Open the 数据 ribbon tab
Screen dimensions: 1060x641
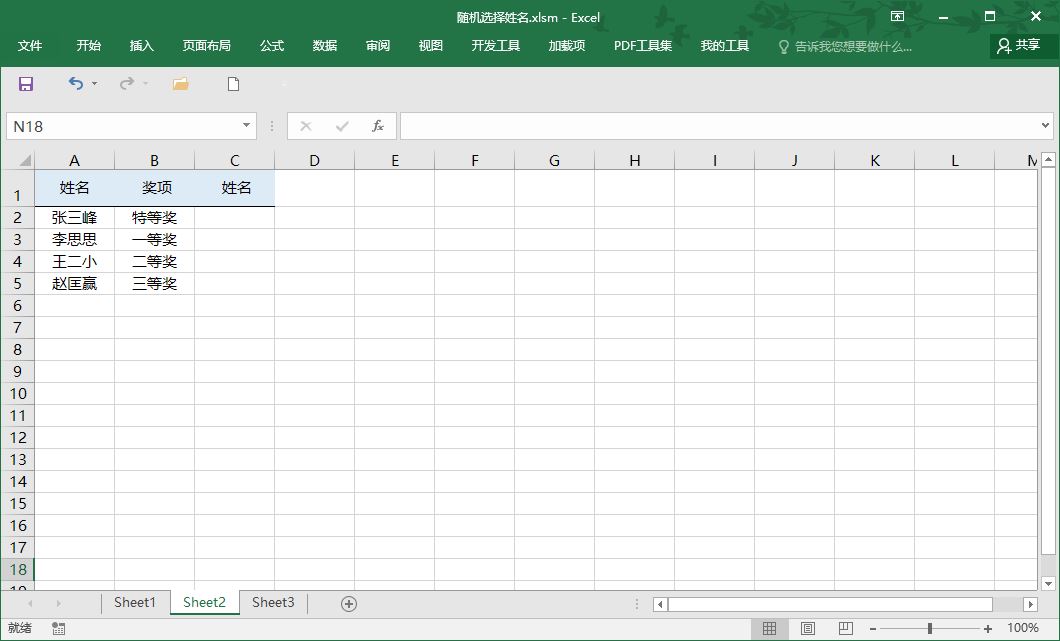click(324, 46)
